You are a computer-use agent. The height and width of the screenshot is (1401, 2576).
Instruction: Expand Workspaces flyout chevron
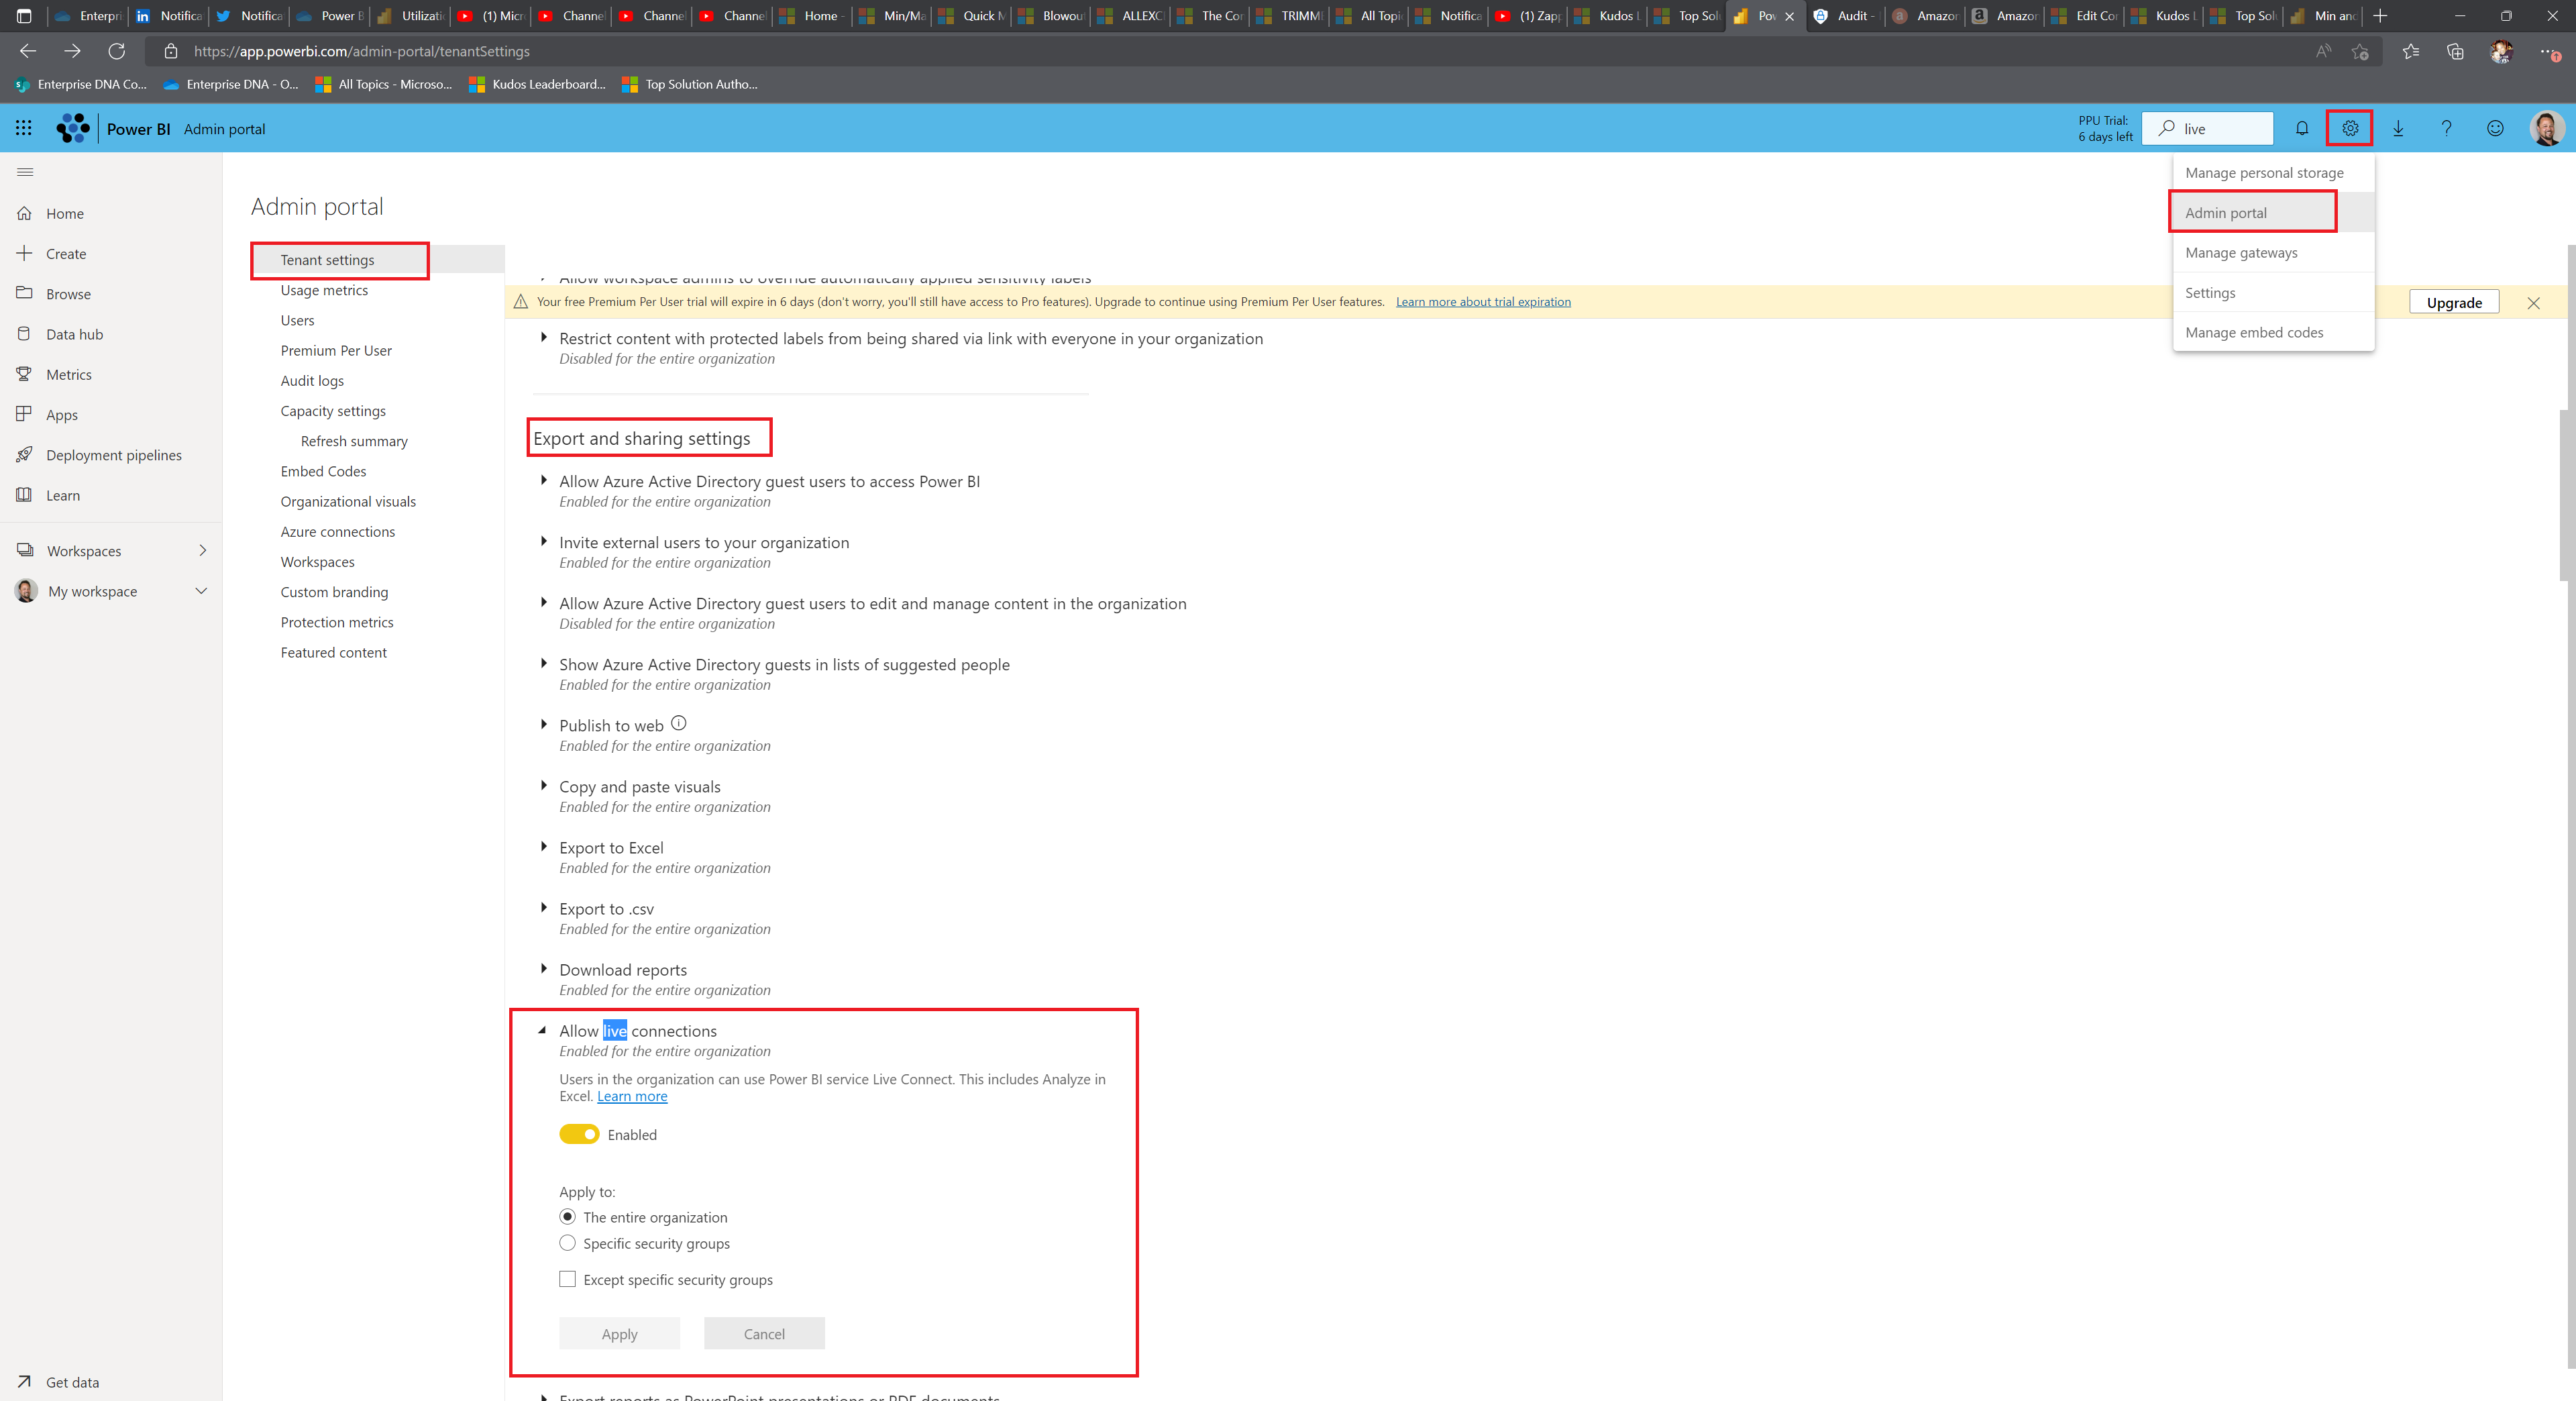(x=202, y=551)
